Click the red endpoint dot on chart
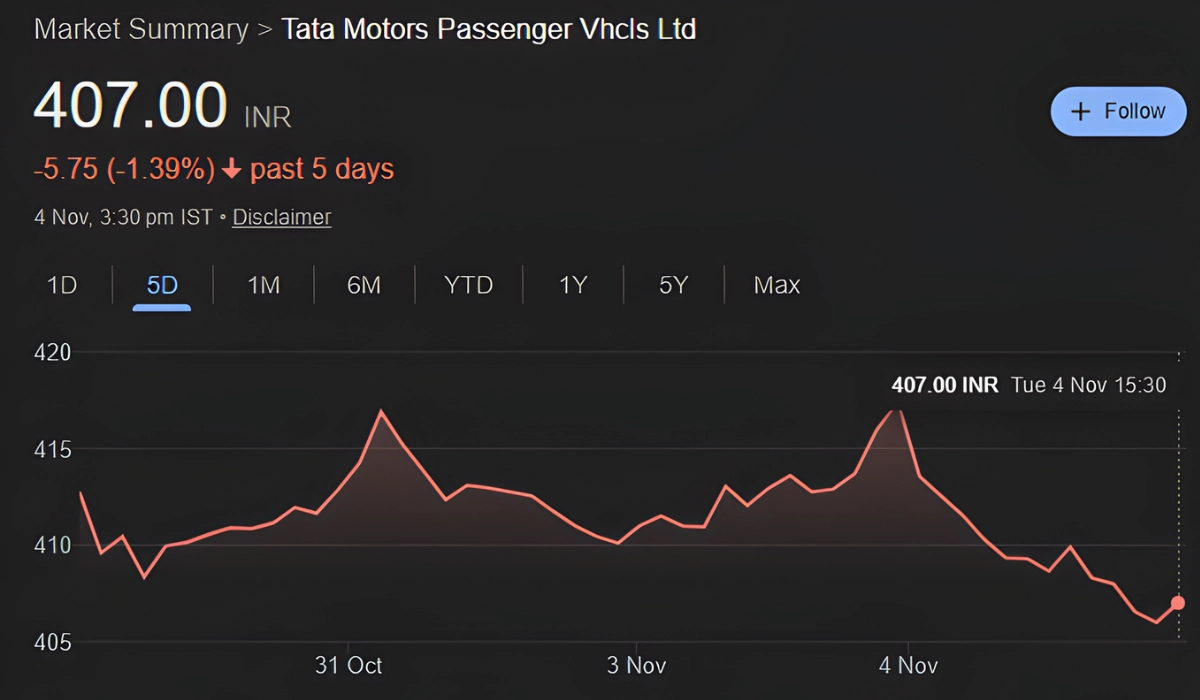This screenshot has height=700, width=1200. click(x=1177, y=603)
